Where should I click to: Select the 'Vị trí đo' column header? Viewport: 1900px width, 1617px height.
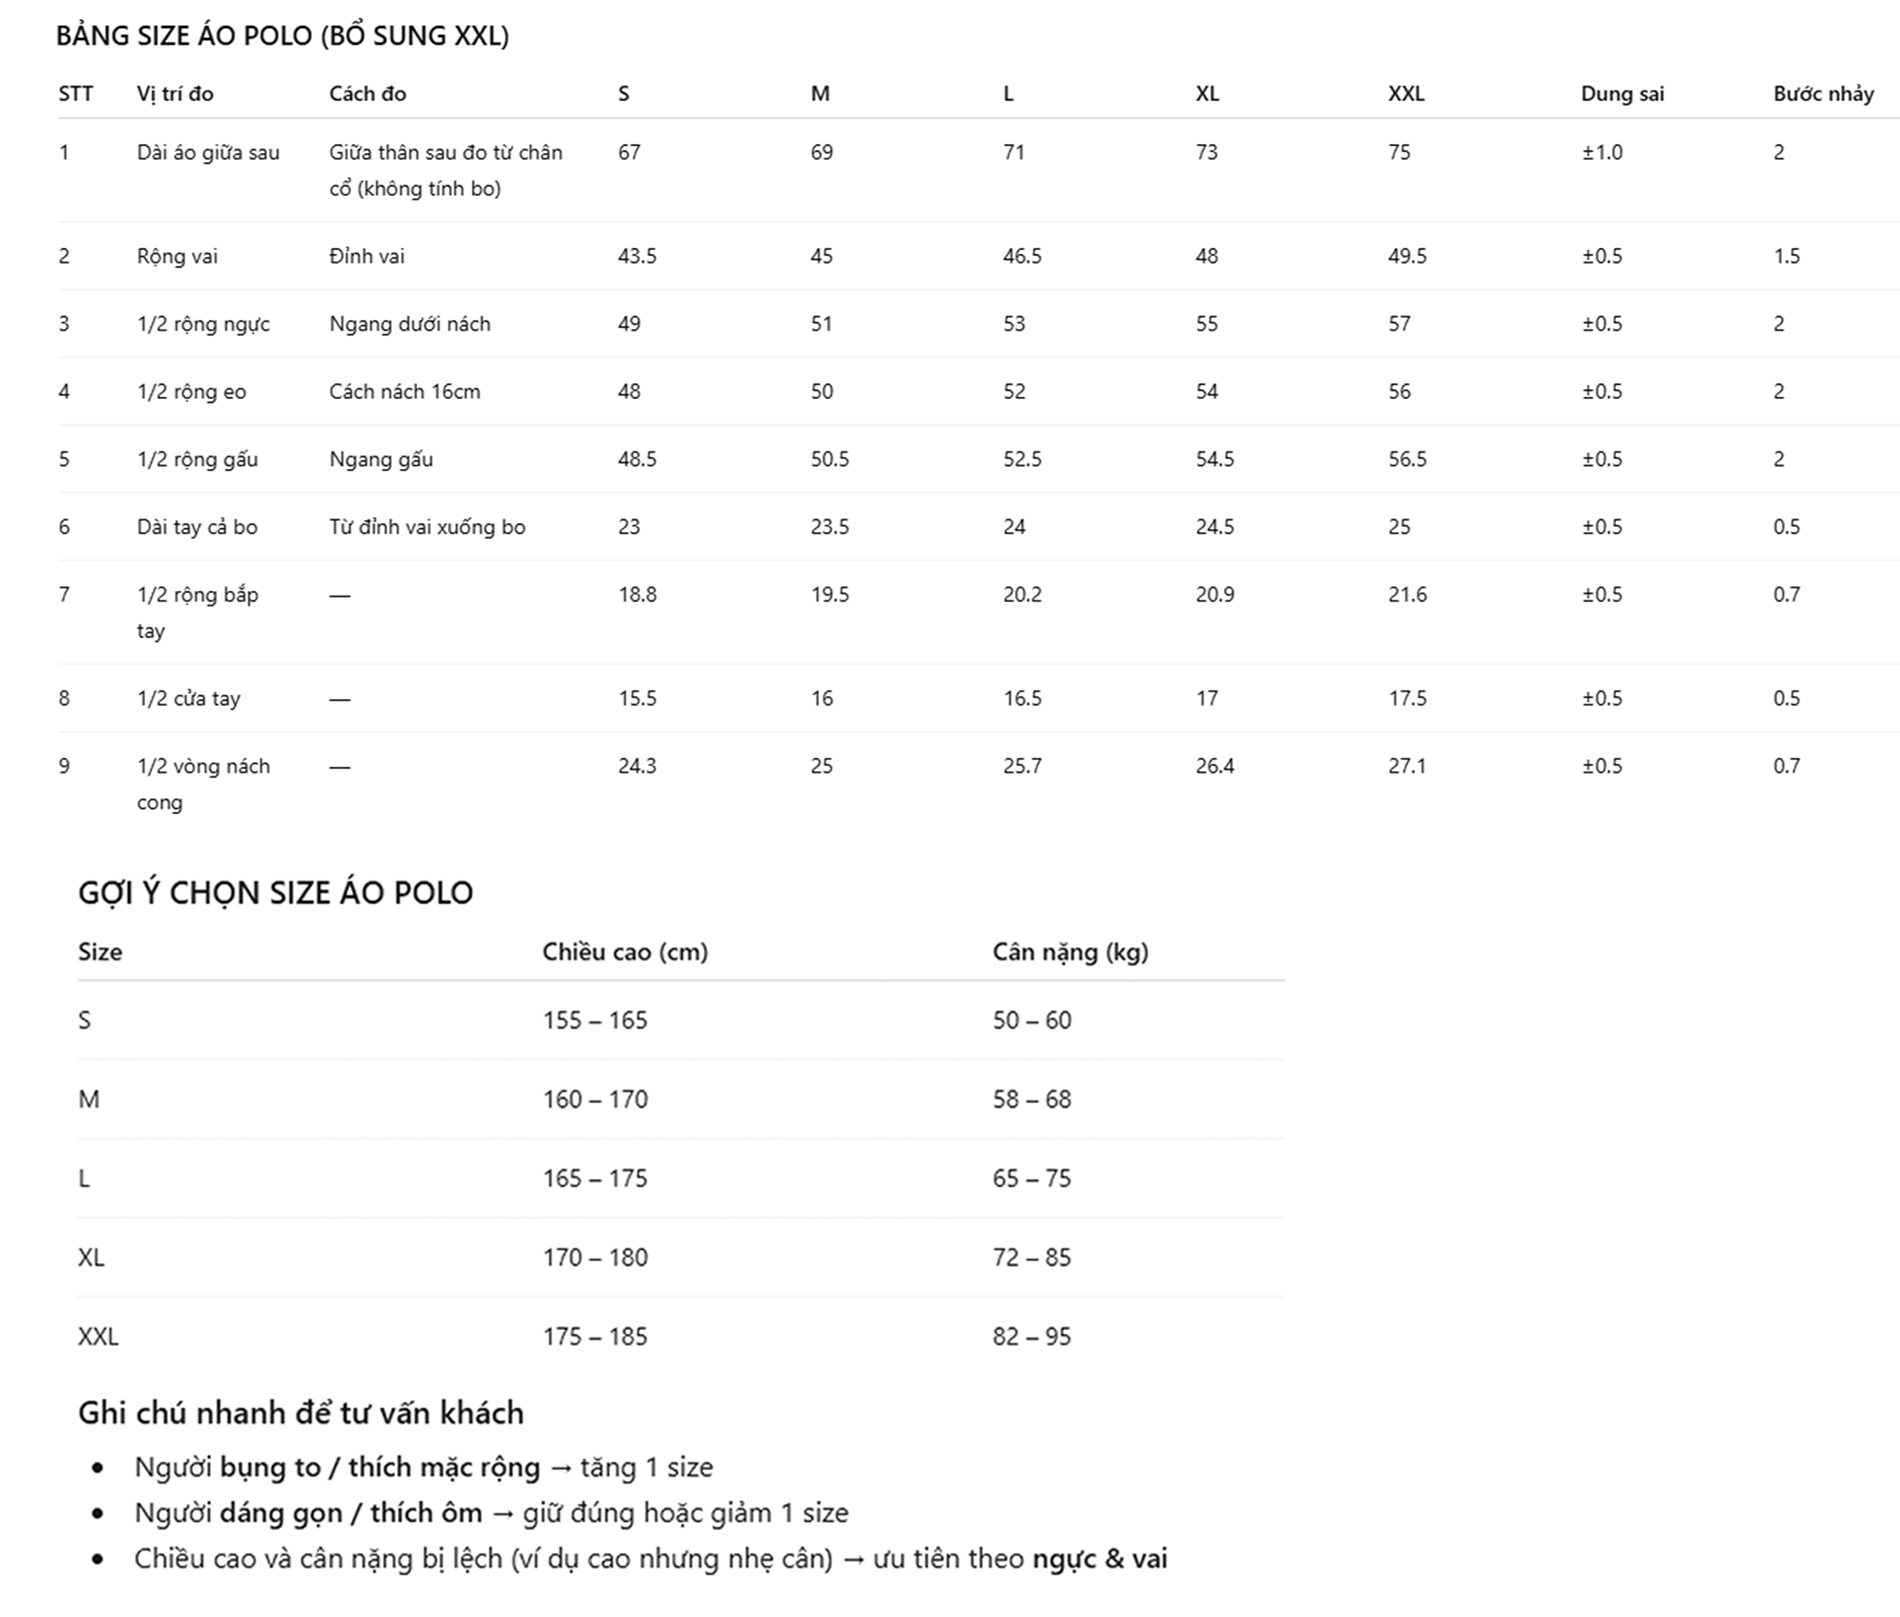pyautogui.click(x=175, y=94)
